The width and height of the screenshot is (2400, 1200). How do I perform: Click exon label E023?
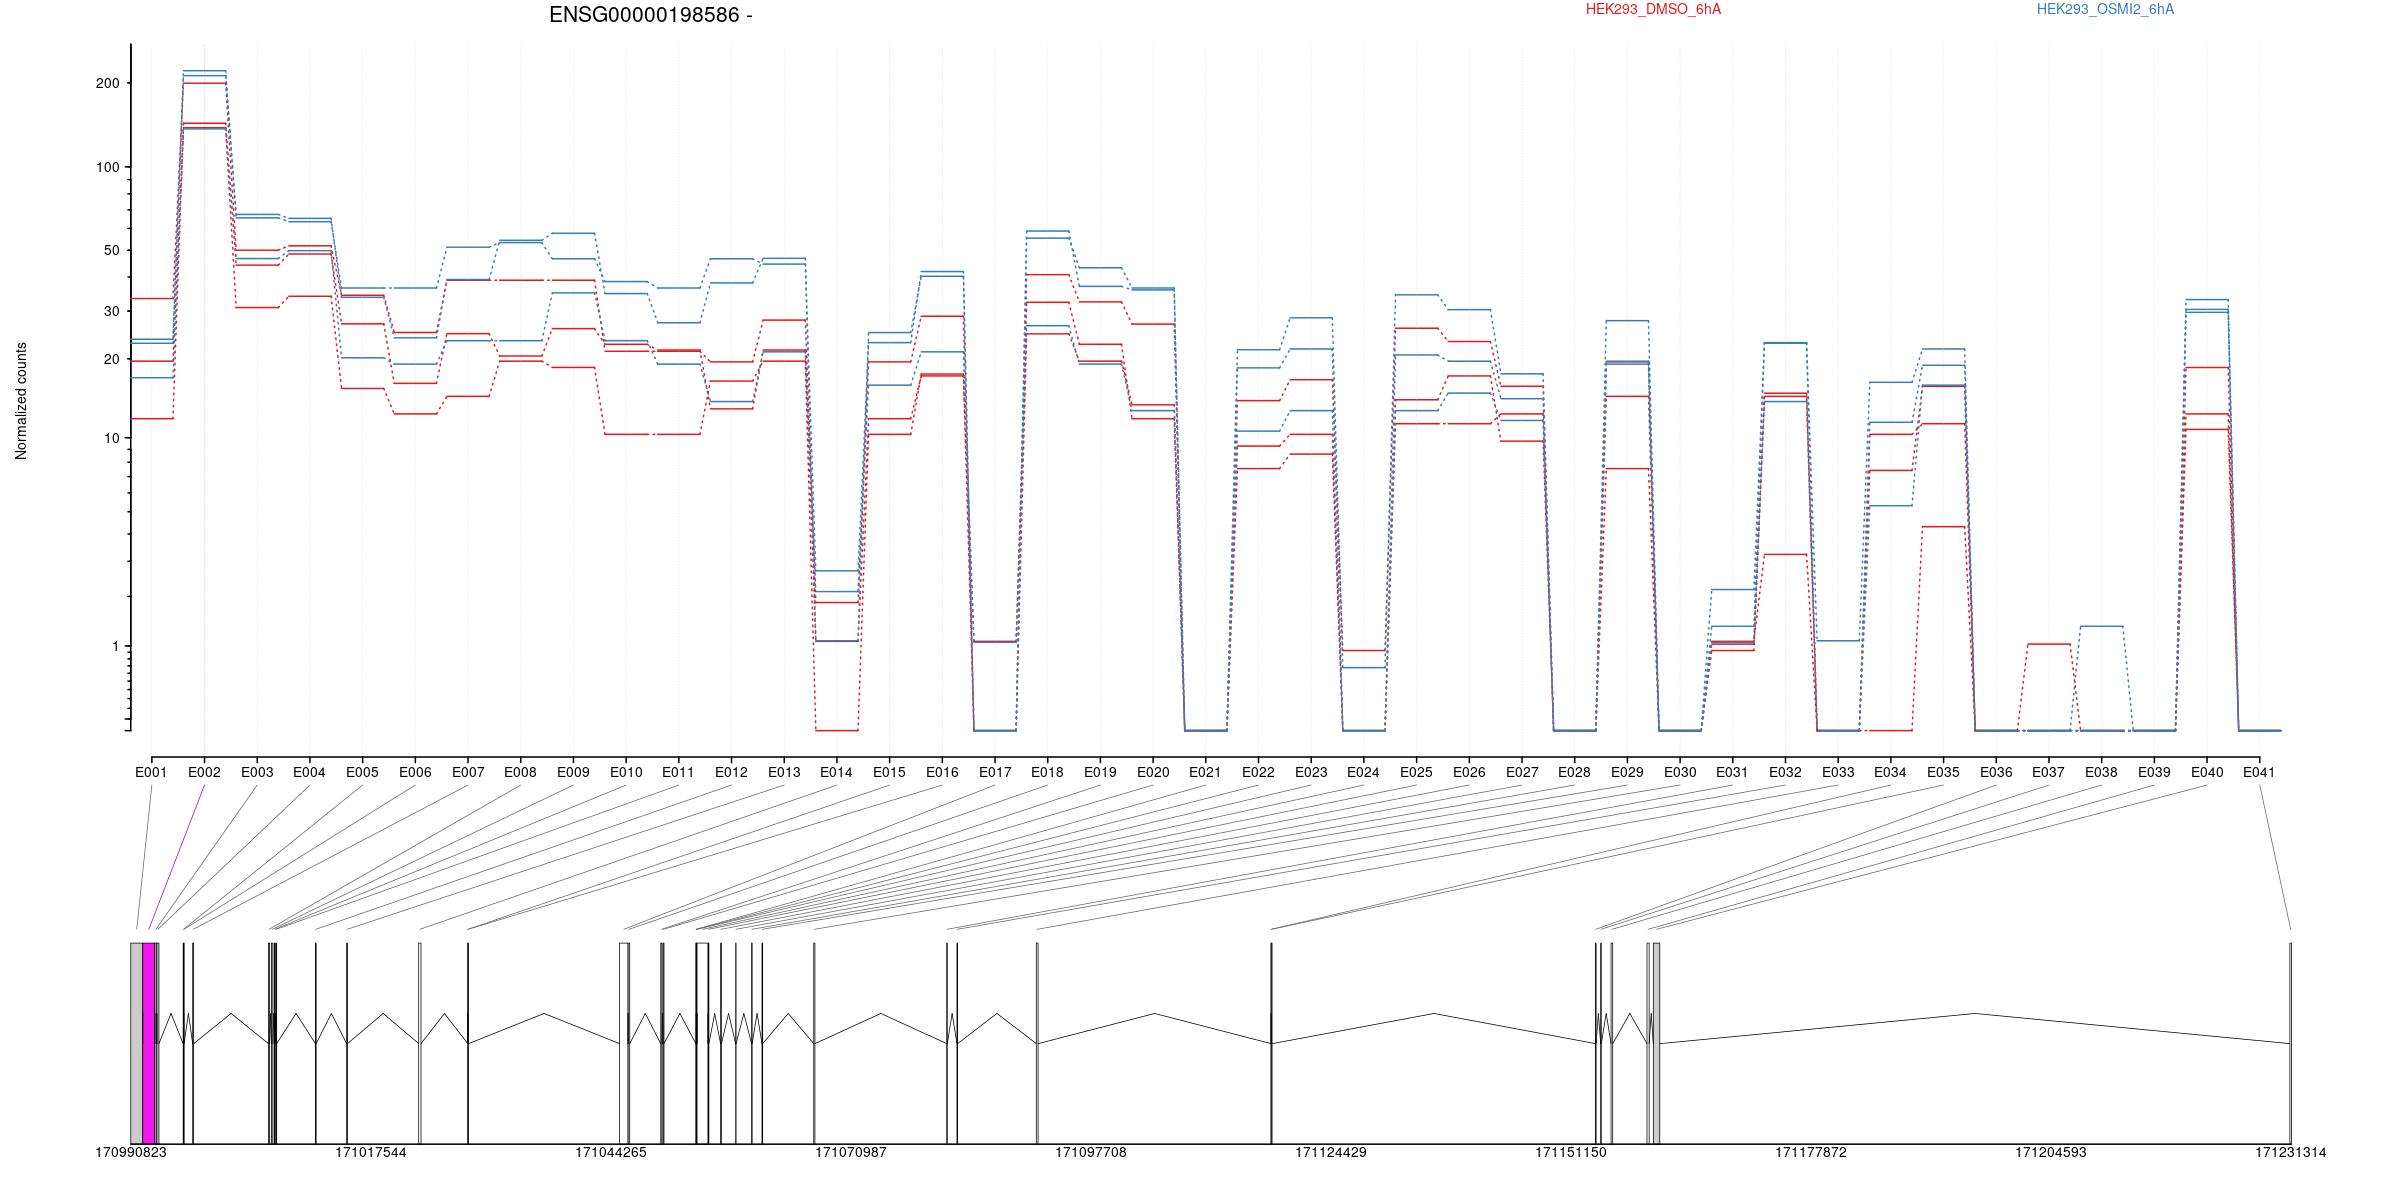(x=1311, y=773)
